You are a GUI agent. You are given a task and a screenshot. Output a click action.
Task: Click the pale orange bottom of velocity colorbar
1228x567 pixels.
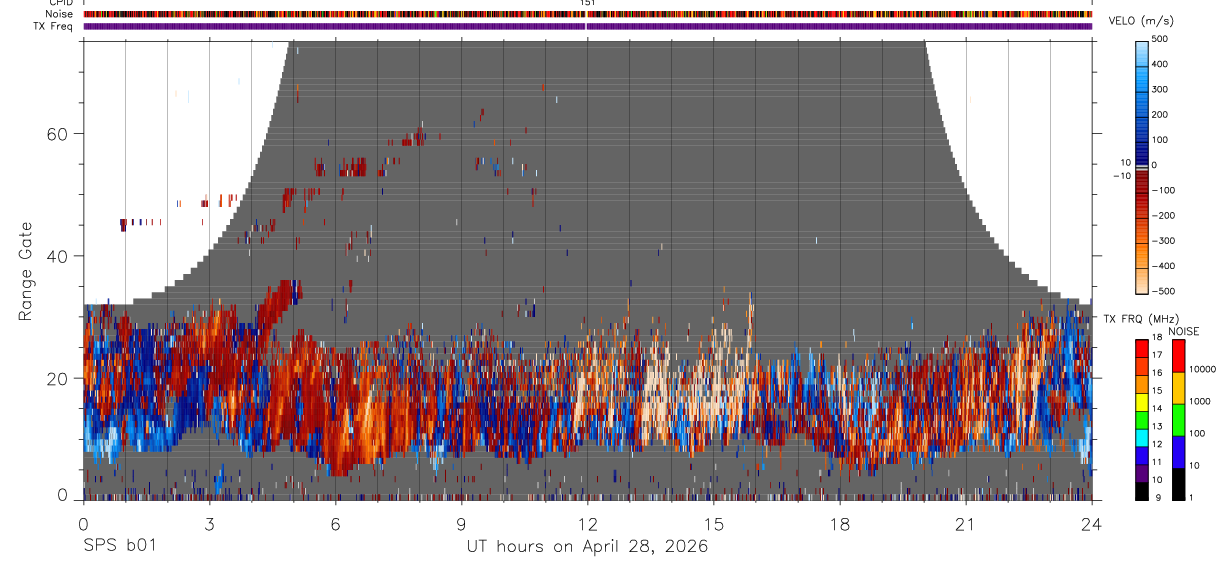[x=1143, y=280]
